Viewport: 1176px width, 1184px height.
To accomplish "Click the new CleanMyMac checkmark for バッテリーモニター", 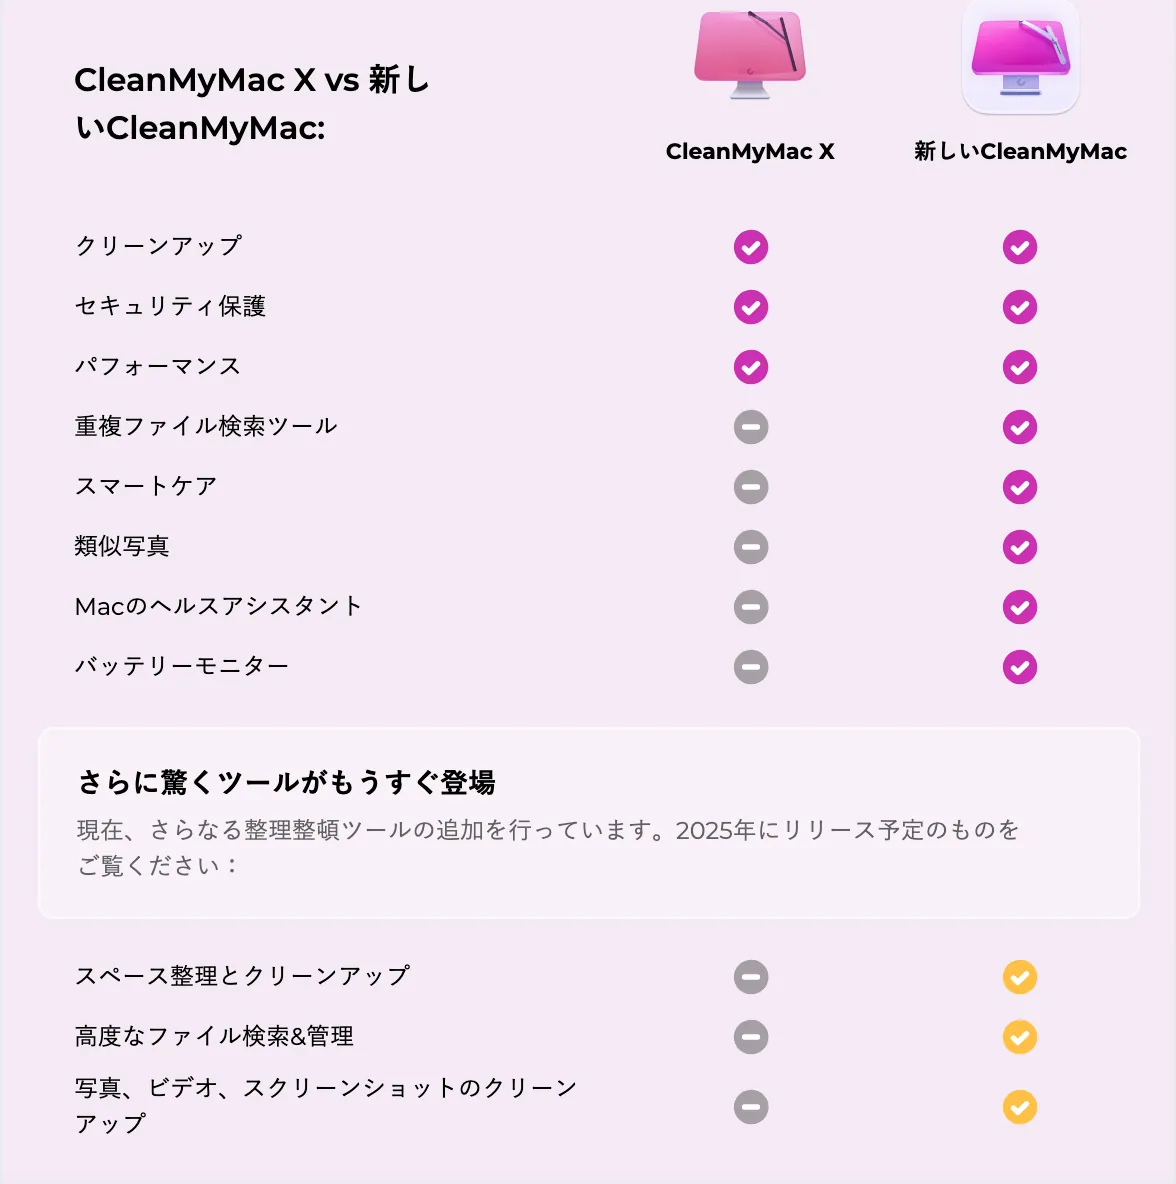I will coord(1020,668).
